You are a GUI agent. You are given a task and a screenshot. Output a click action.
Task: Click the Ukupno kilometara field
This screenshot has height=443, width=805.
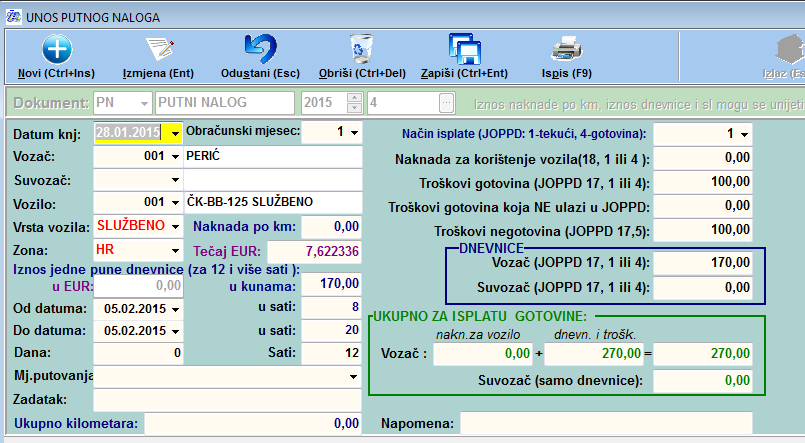(x=253, y=423)
